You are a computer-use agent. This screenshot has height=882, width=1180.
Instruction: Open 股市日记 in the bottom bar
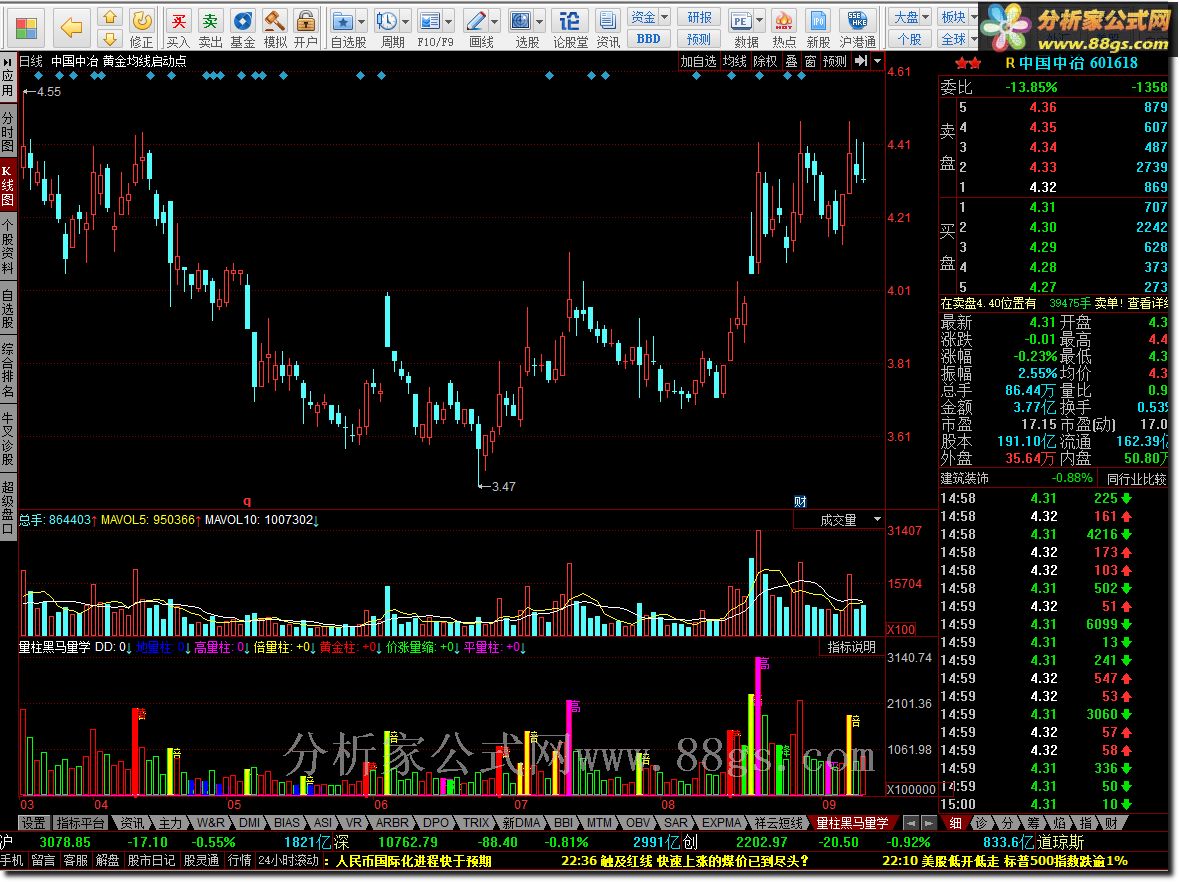(x=151, y=860)
